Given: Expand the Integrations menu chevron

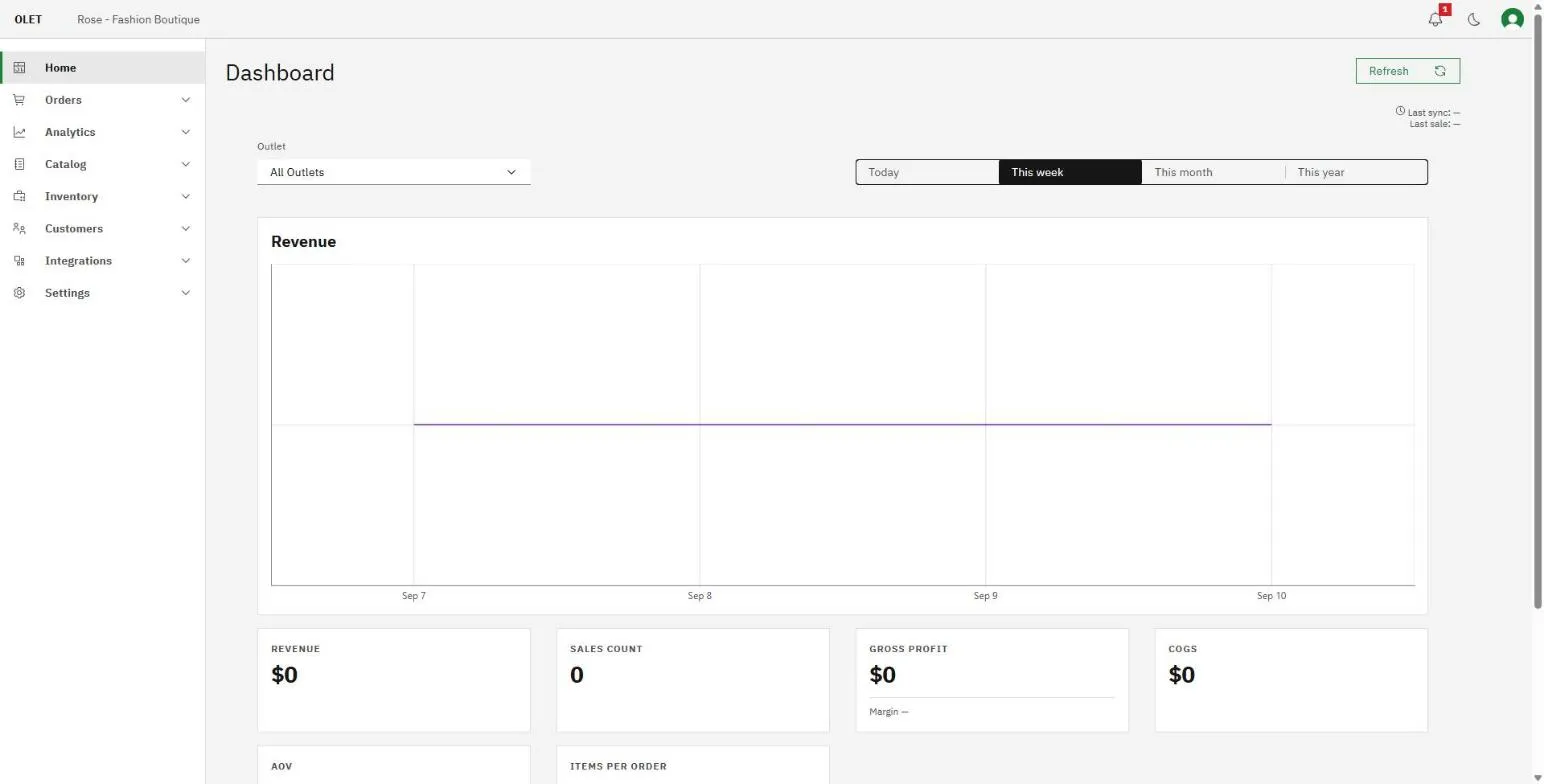Looking at the screenshot, I should (x=185, y=261).
